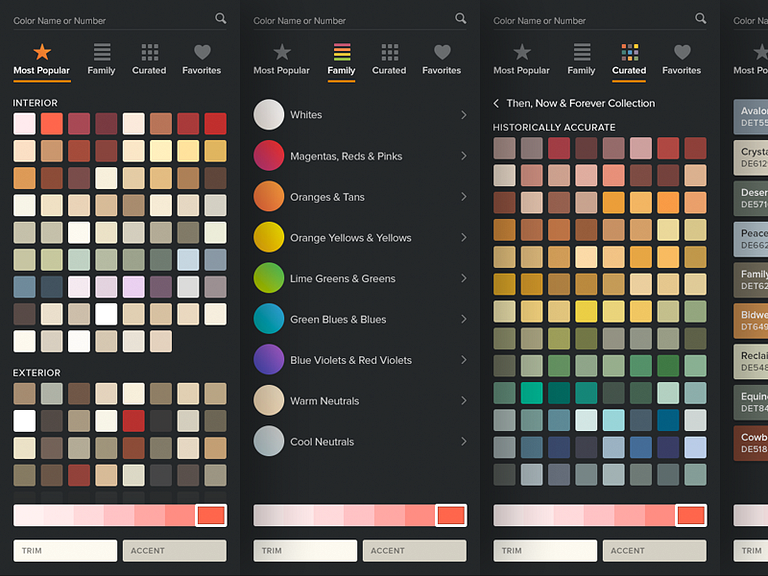Screen dimensions: 768x576
Task: Tap the Cool Neutrals color circle
Action: click(x=268, y=441)
